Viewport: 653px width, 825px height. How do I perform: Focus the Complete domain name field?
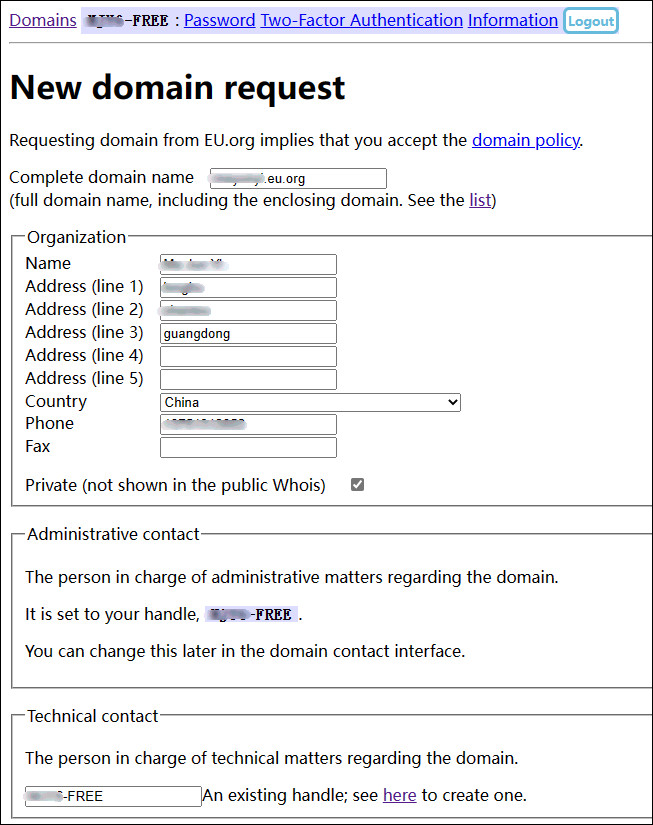click(x=298, y=178)
